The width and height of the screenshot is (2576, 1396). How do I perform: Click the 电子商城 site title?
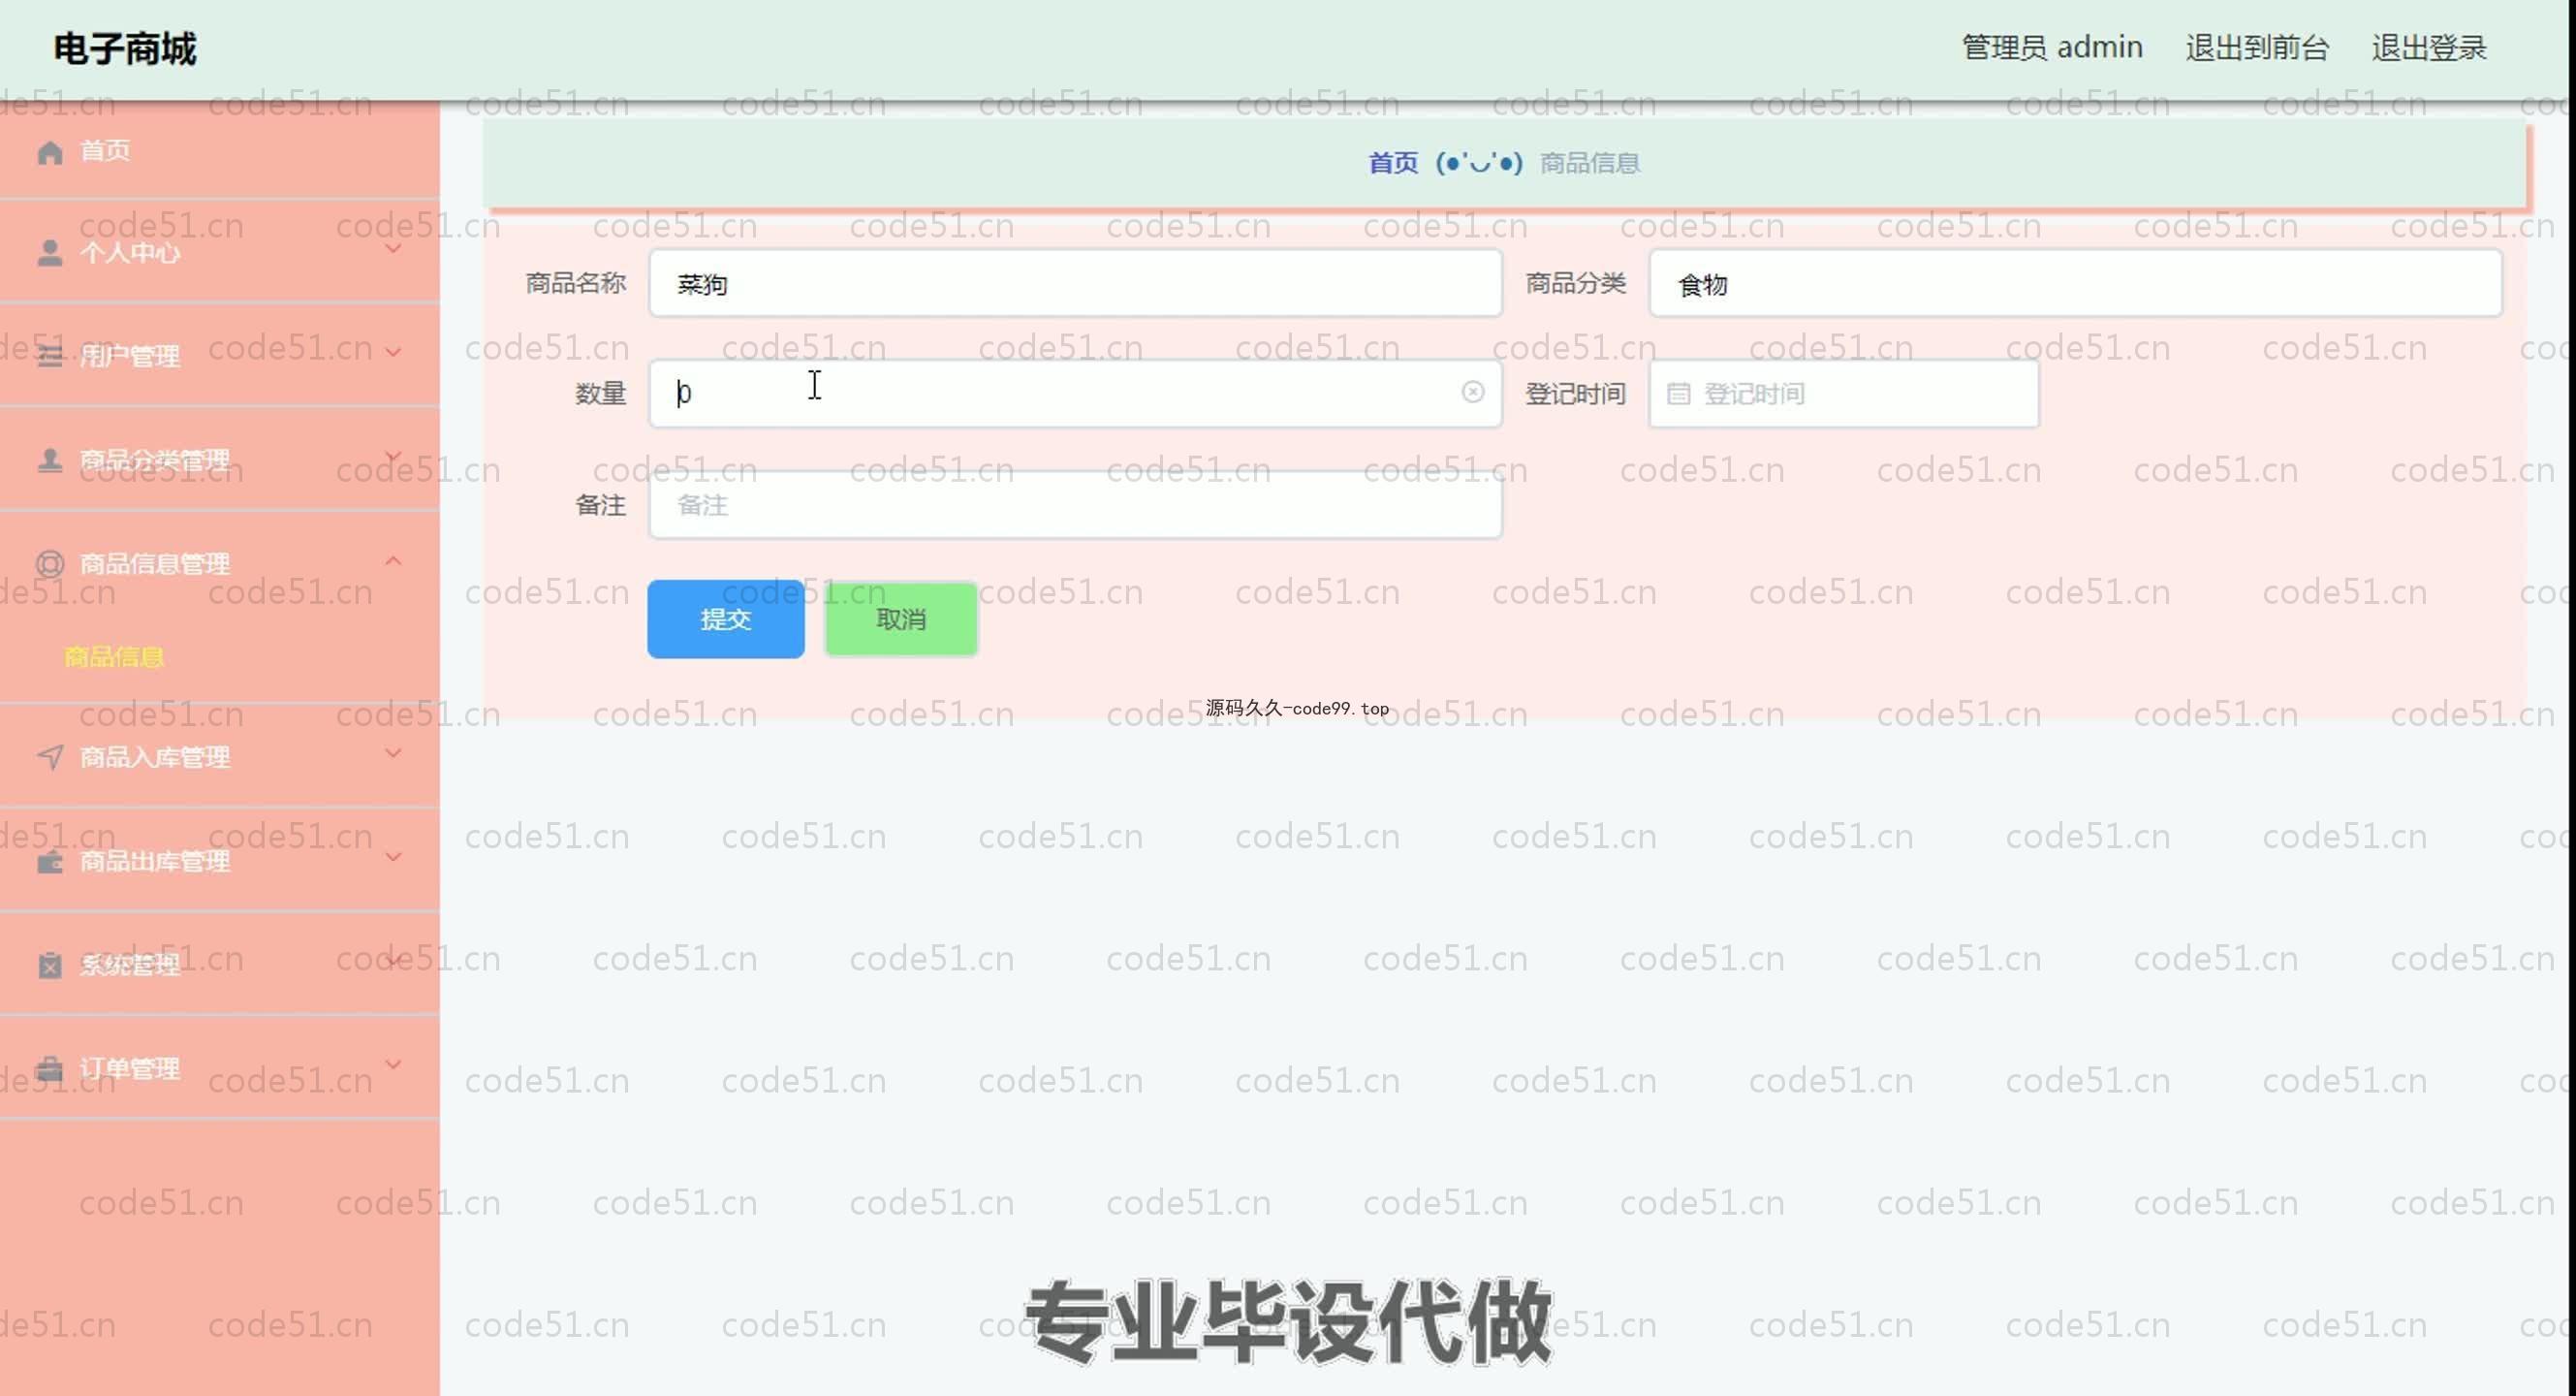[125, 49]
